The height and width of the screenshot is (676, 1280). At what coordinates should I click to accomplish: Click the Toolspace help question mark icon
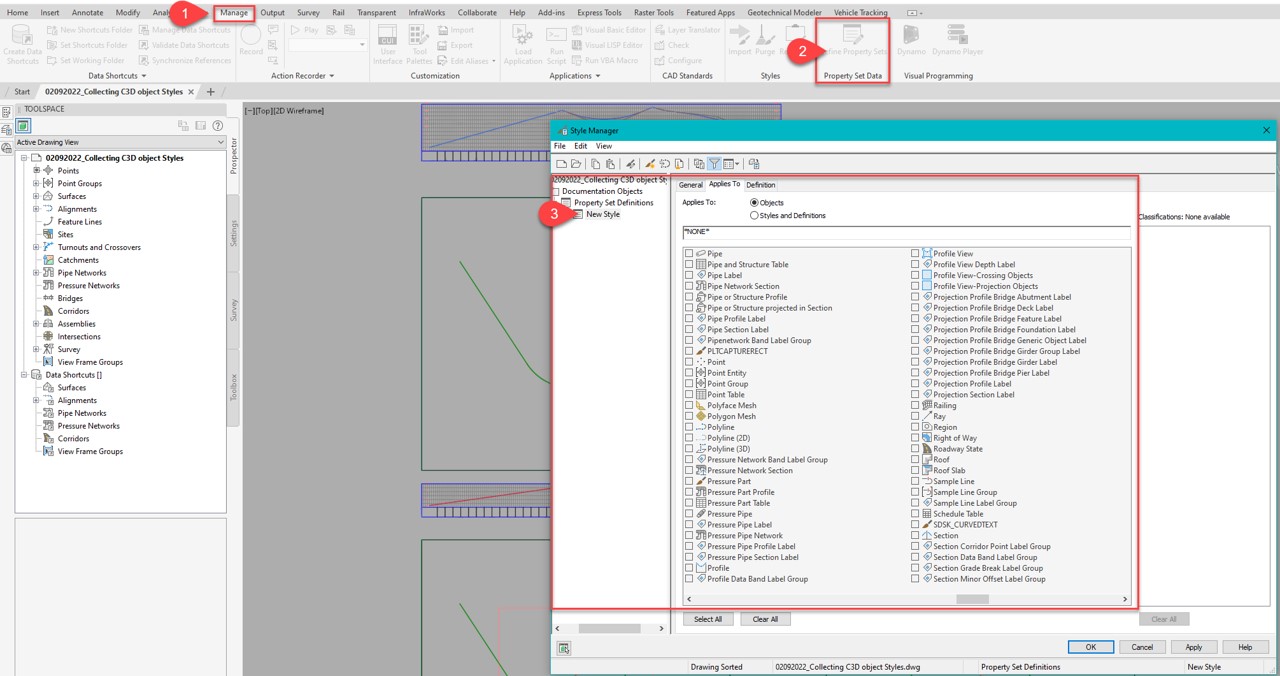[218, 126]
